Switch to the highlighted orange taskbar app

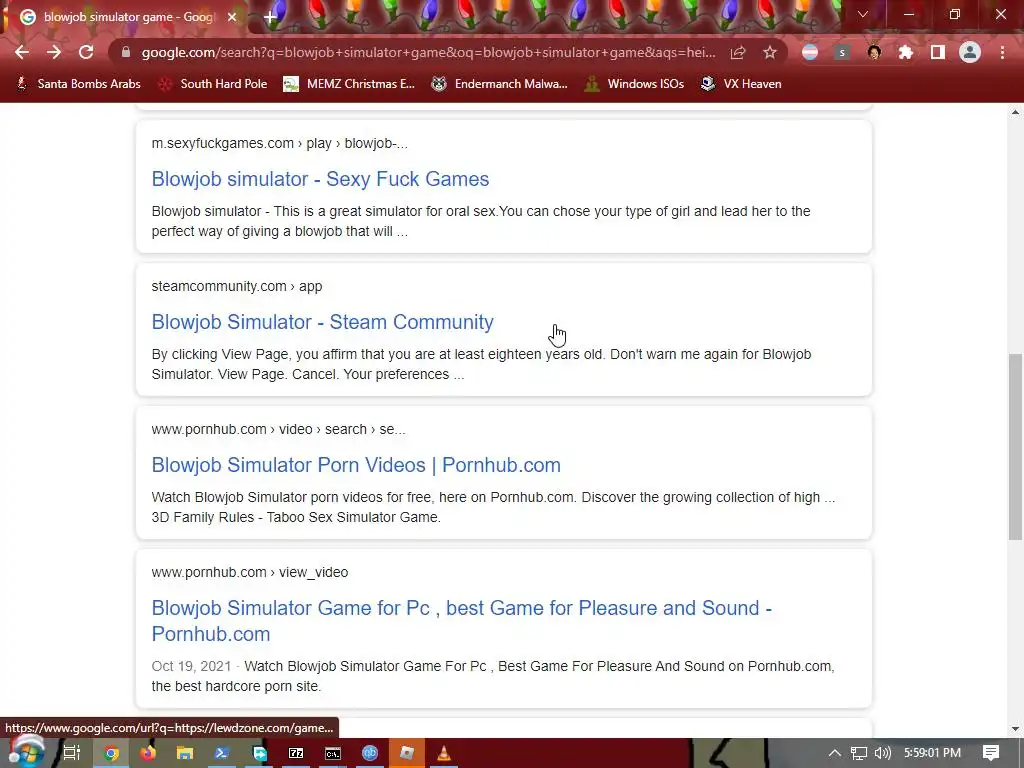click(407, 753)
